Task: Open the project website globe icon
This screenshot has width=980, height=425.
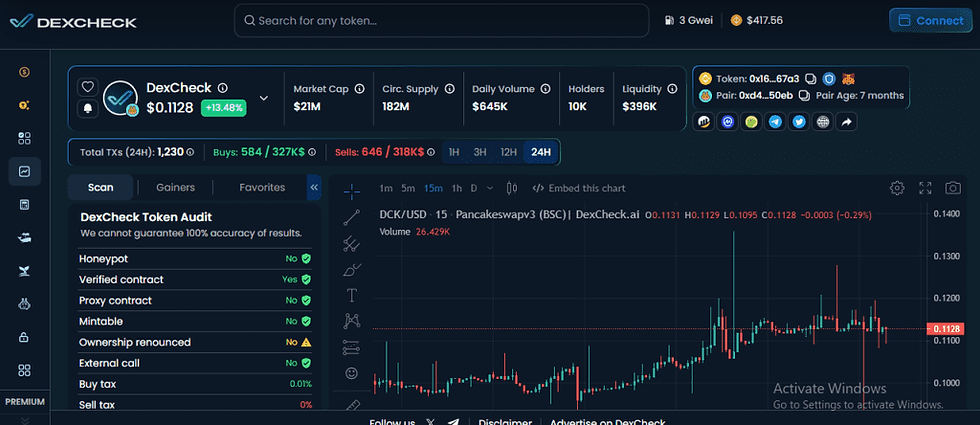Action: pyautogui.click(x=822, y=122)
